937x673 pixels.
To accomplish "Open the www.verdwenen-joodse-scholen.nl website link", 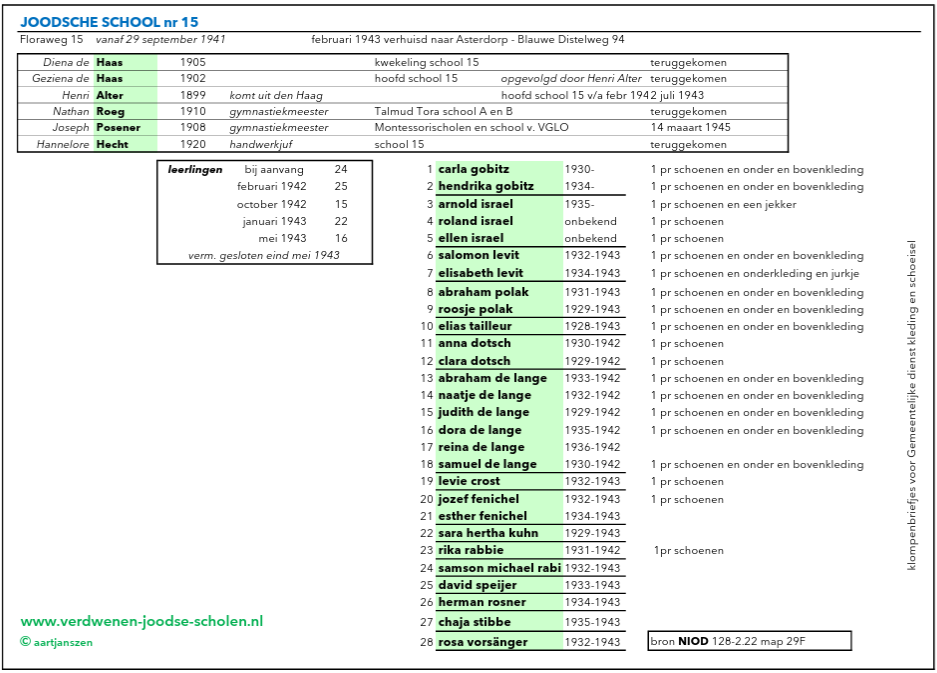I will [x=141, y=621].
